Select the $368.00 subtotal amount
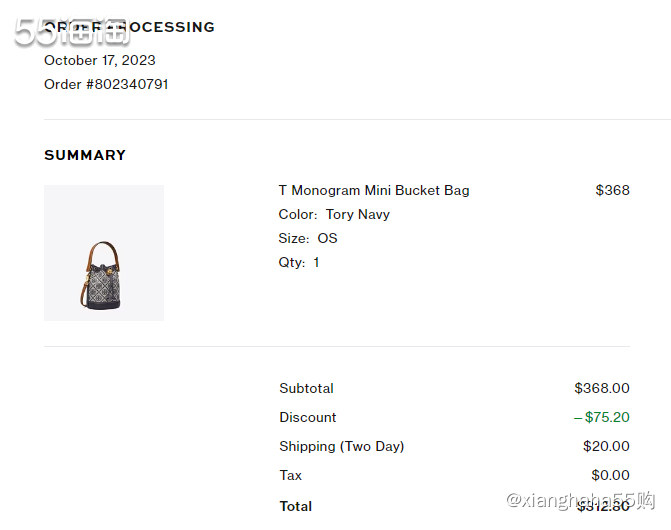 [x=601, y=388]
